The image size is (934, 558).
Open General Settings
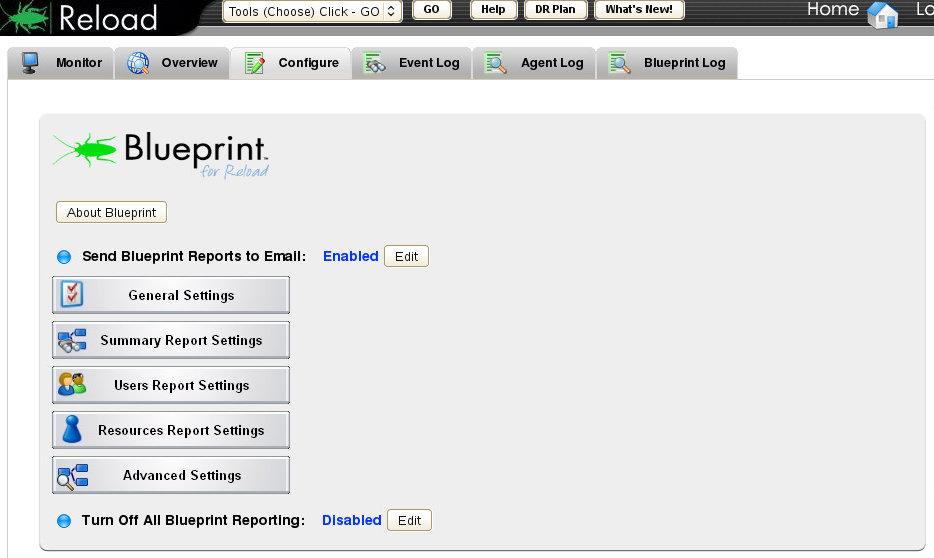(171, 295)
